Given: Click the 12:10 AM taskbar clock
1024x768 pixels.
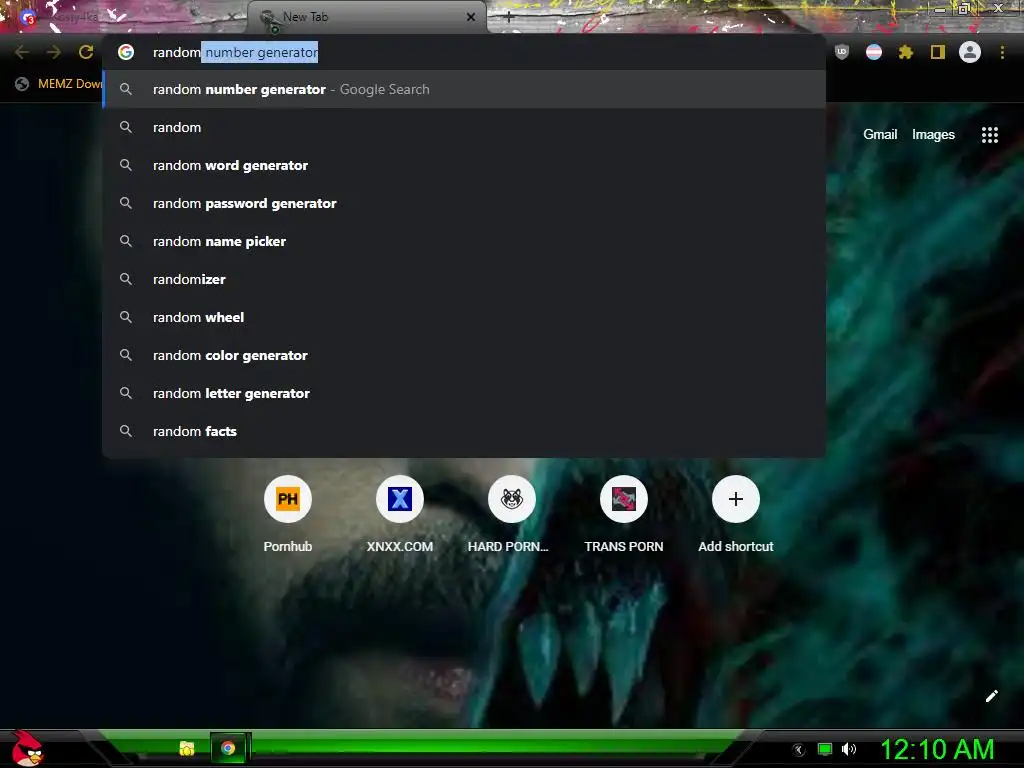Looking at the screenshot, I should tap(937, 749).
